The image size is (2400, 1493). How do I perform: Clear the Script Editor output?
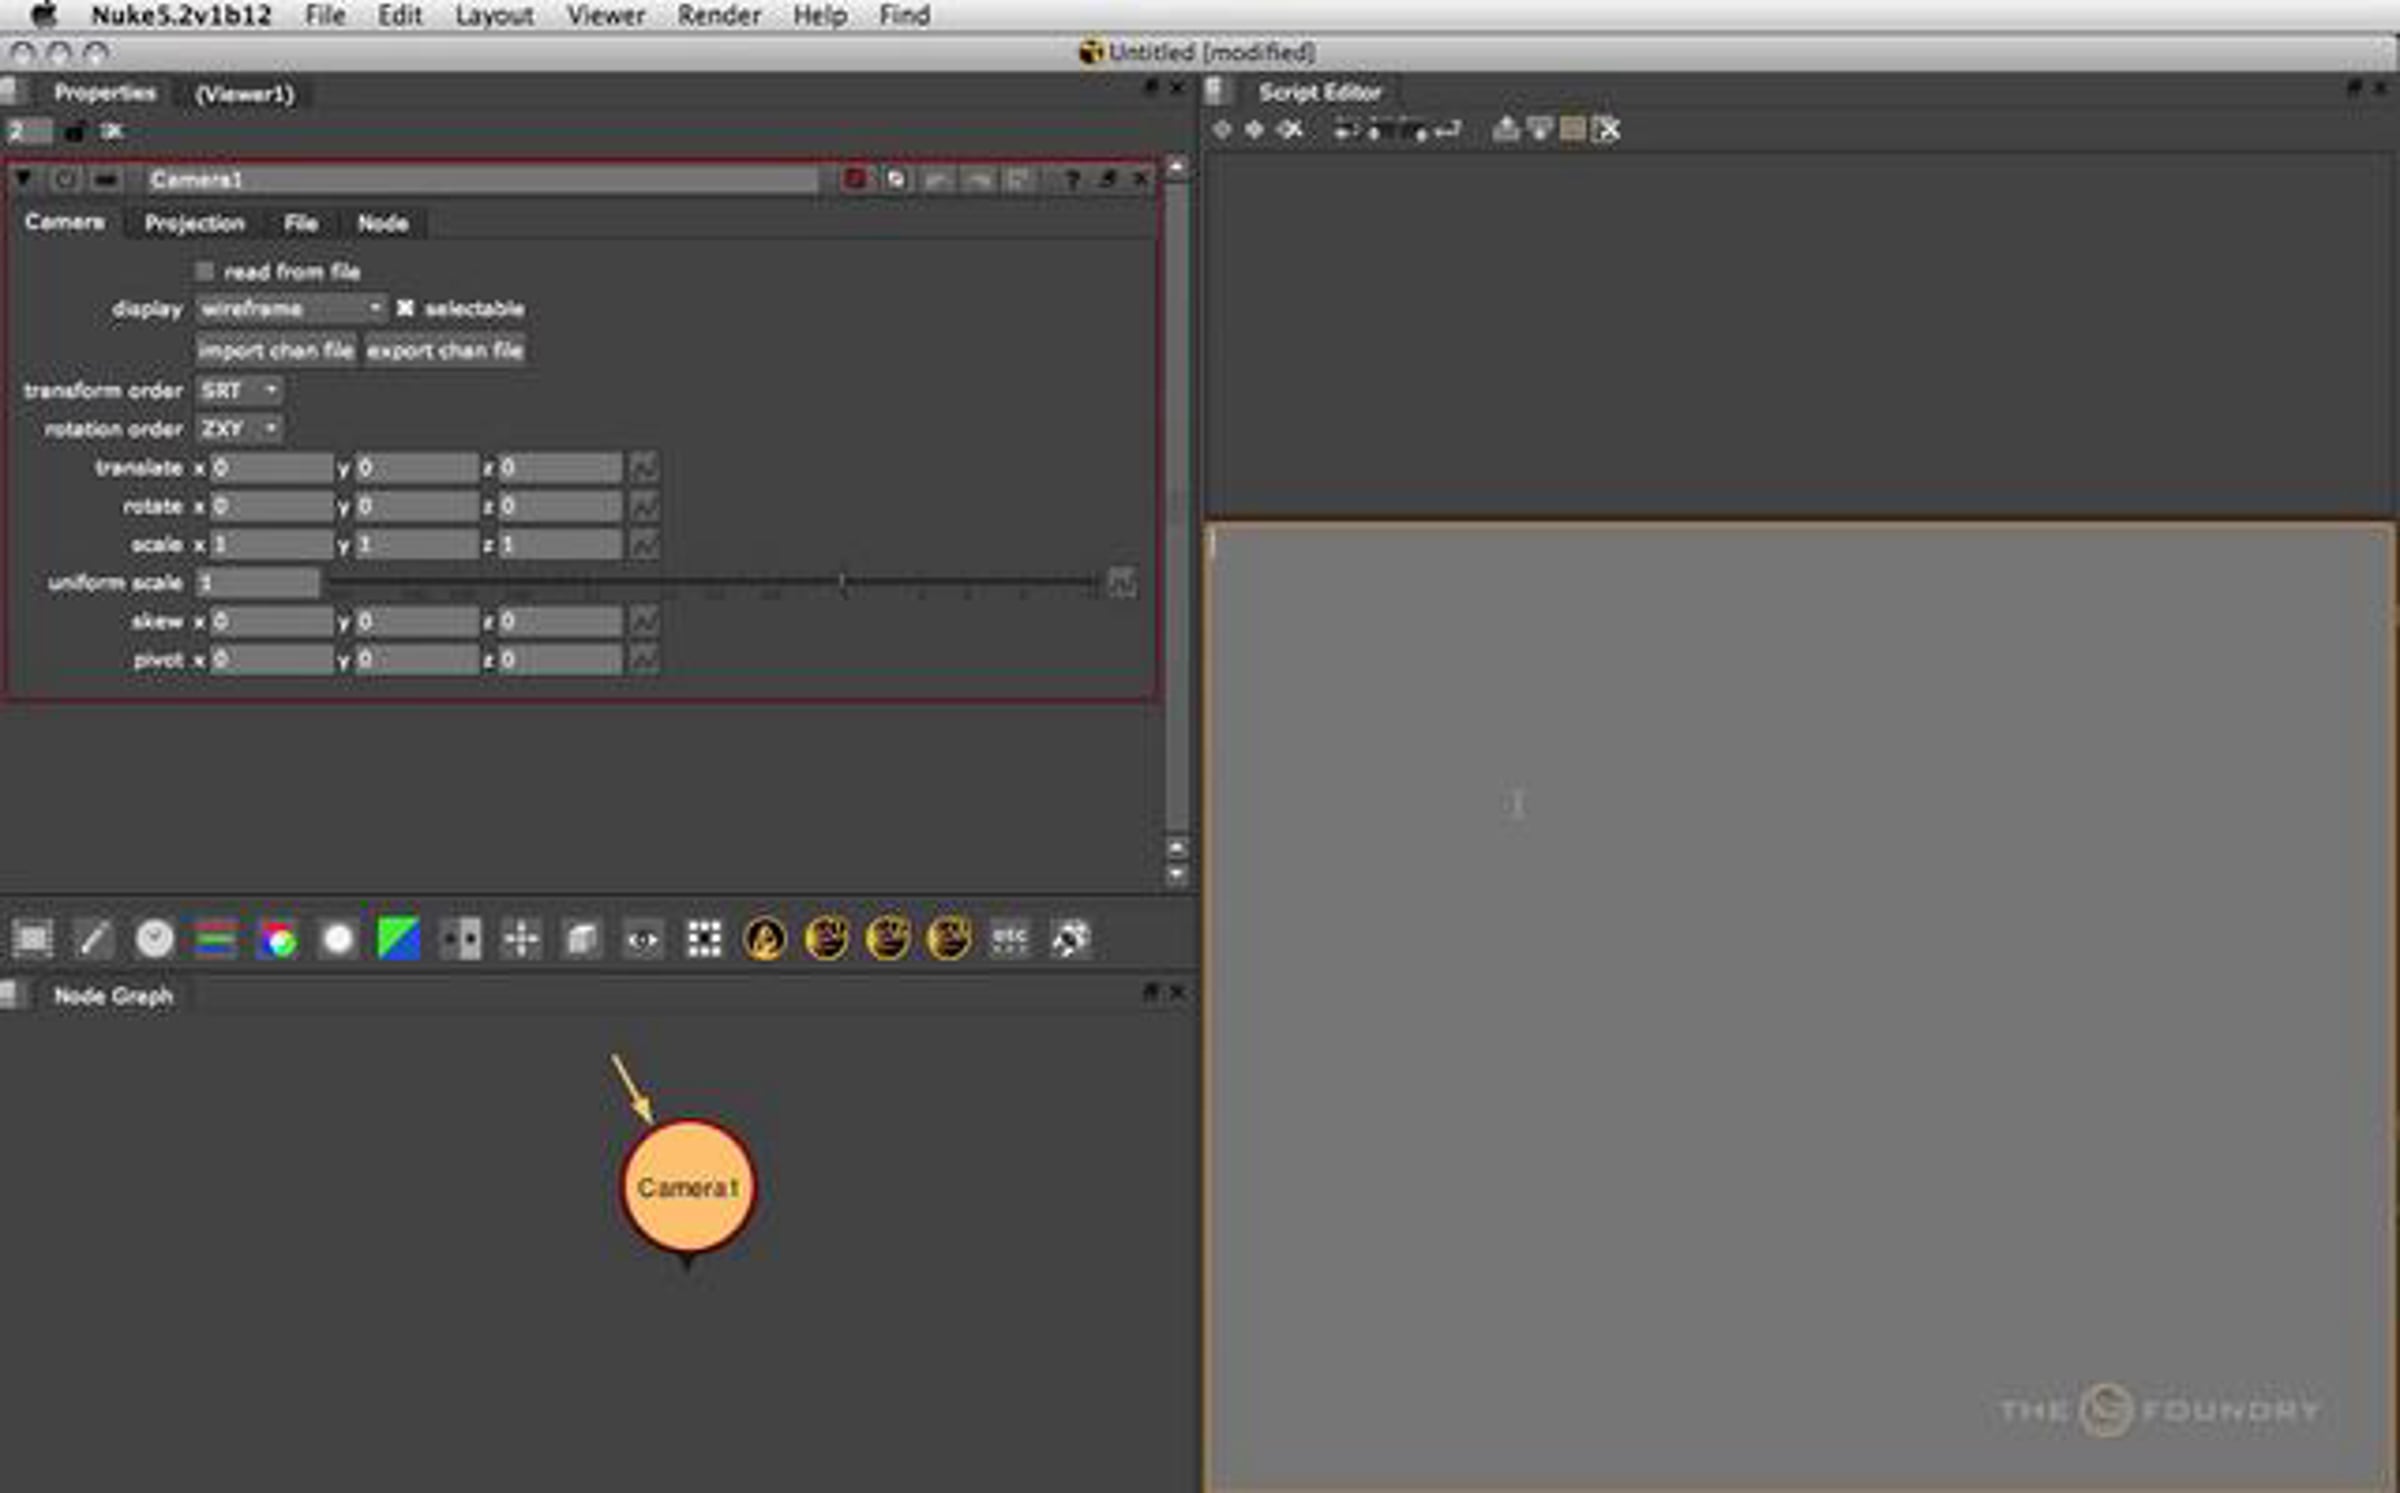pyautogui.click(x=1607, y=130)
